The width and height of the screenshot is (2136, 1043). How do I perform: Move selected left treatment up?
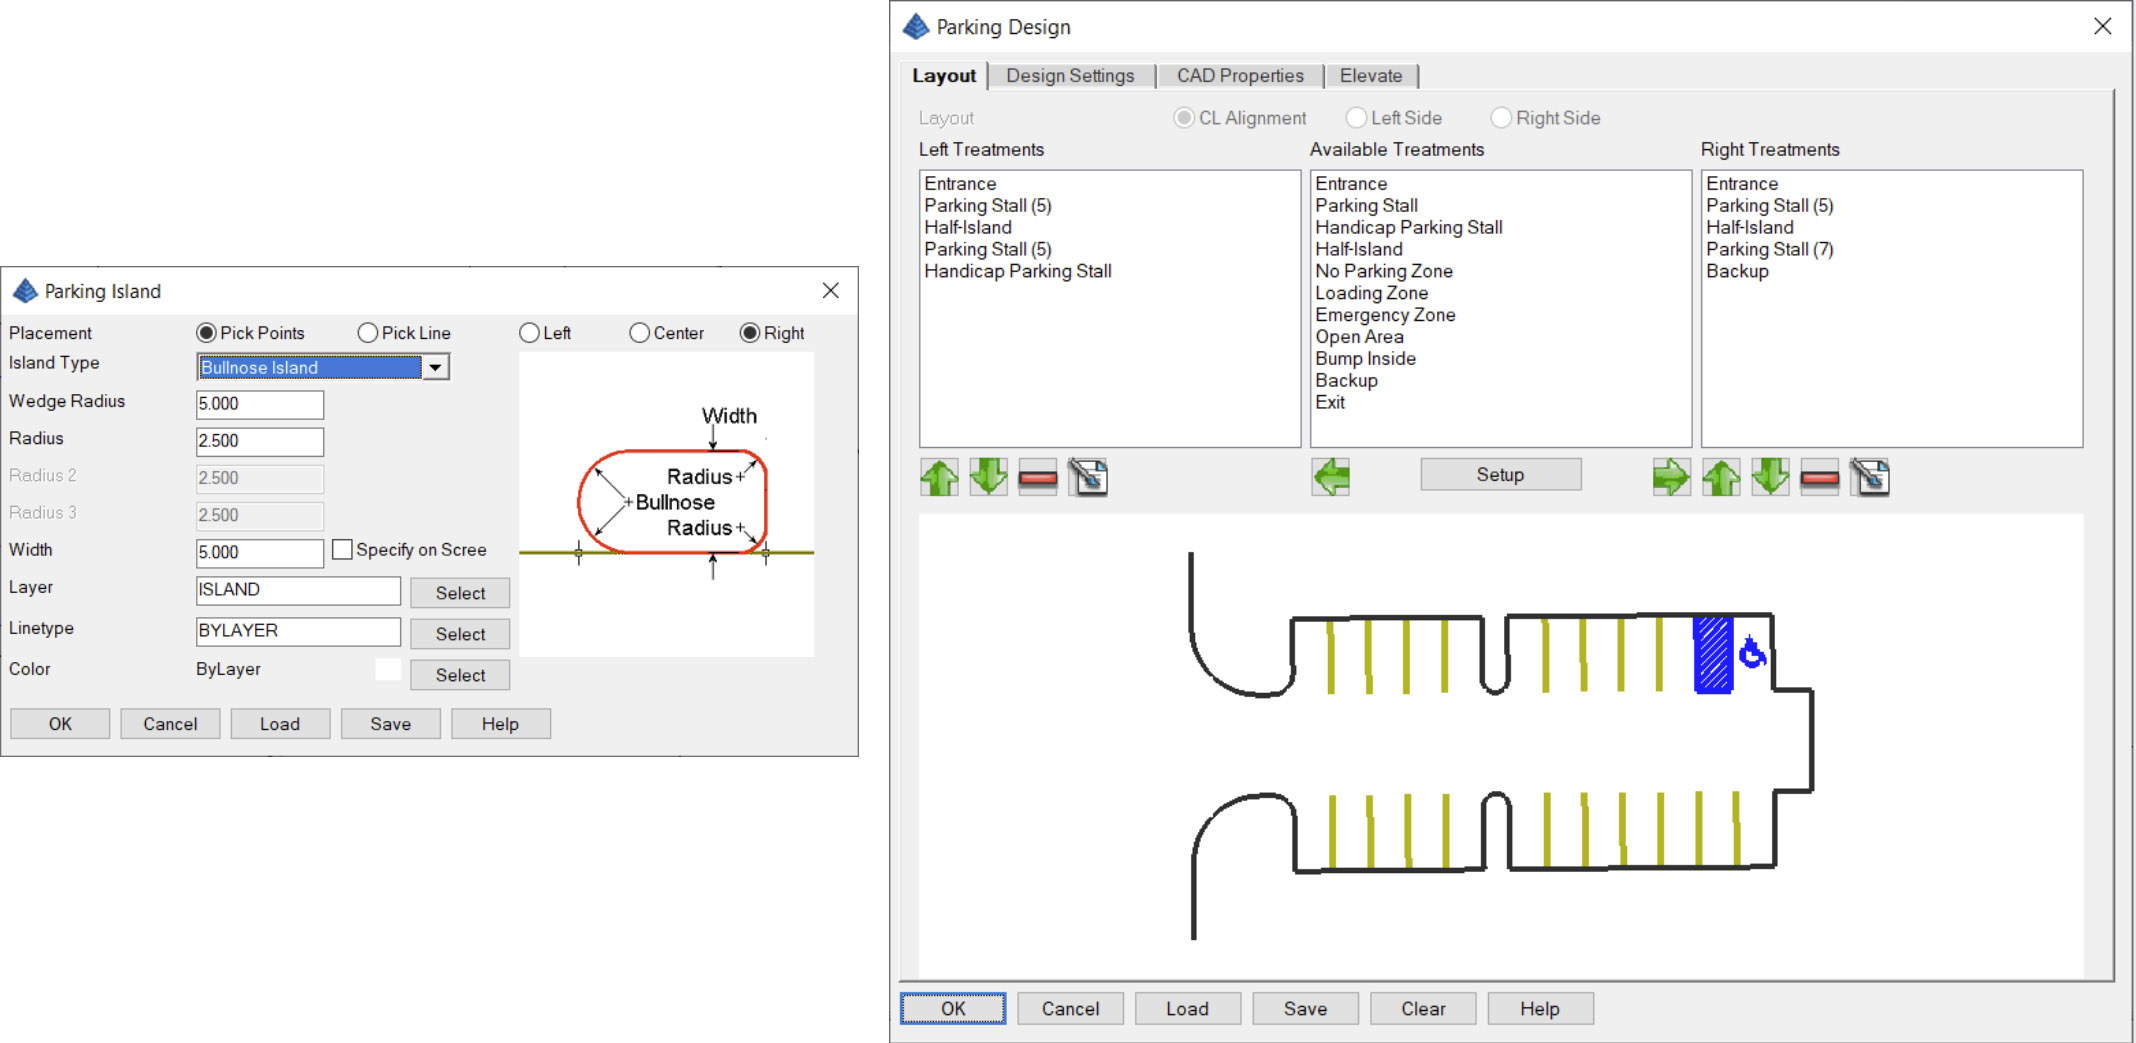click(939, 477)
